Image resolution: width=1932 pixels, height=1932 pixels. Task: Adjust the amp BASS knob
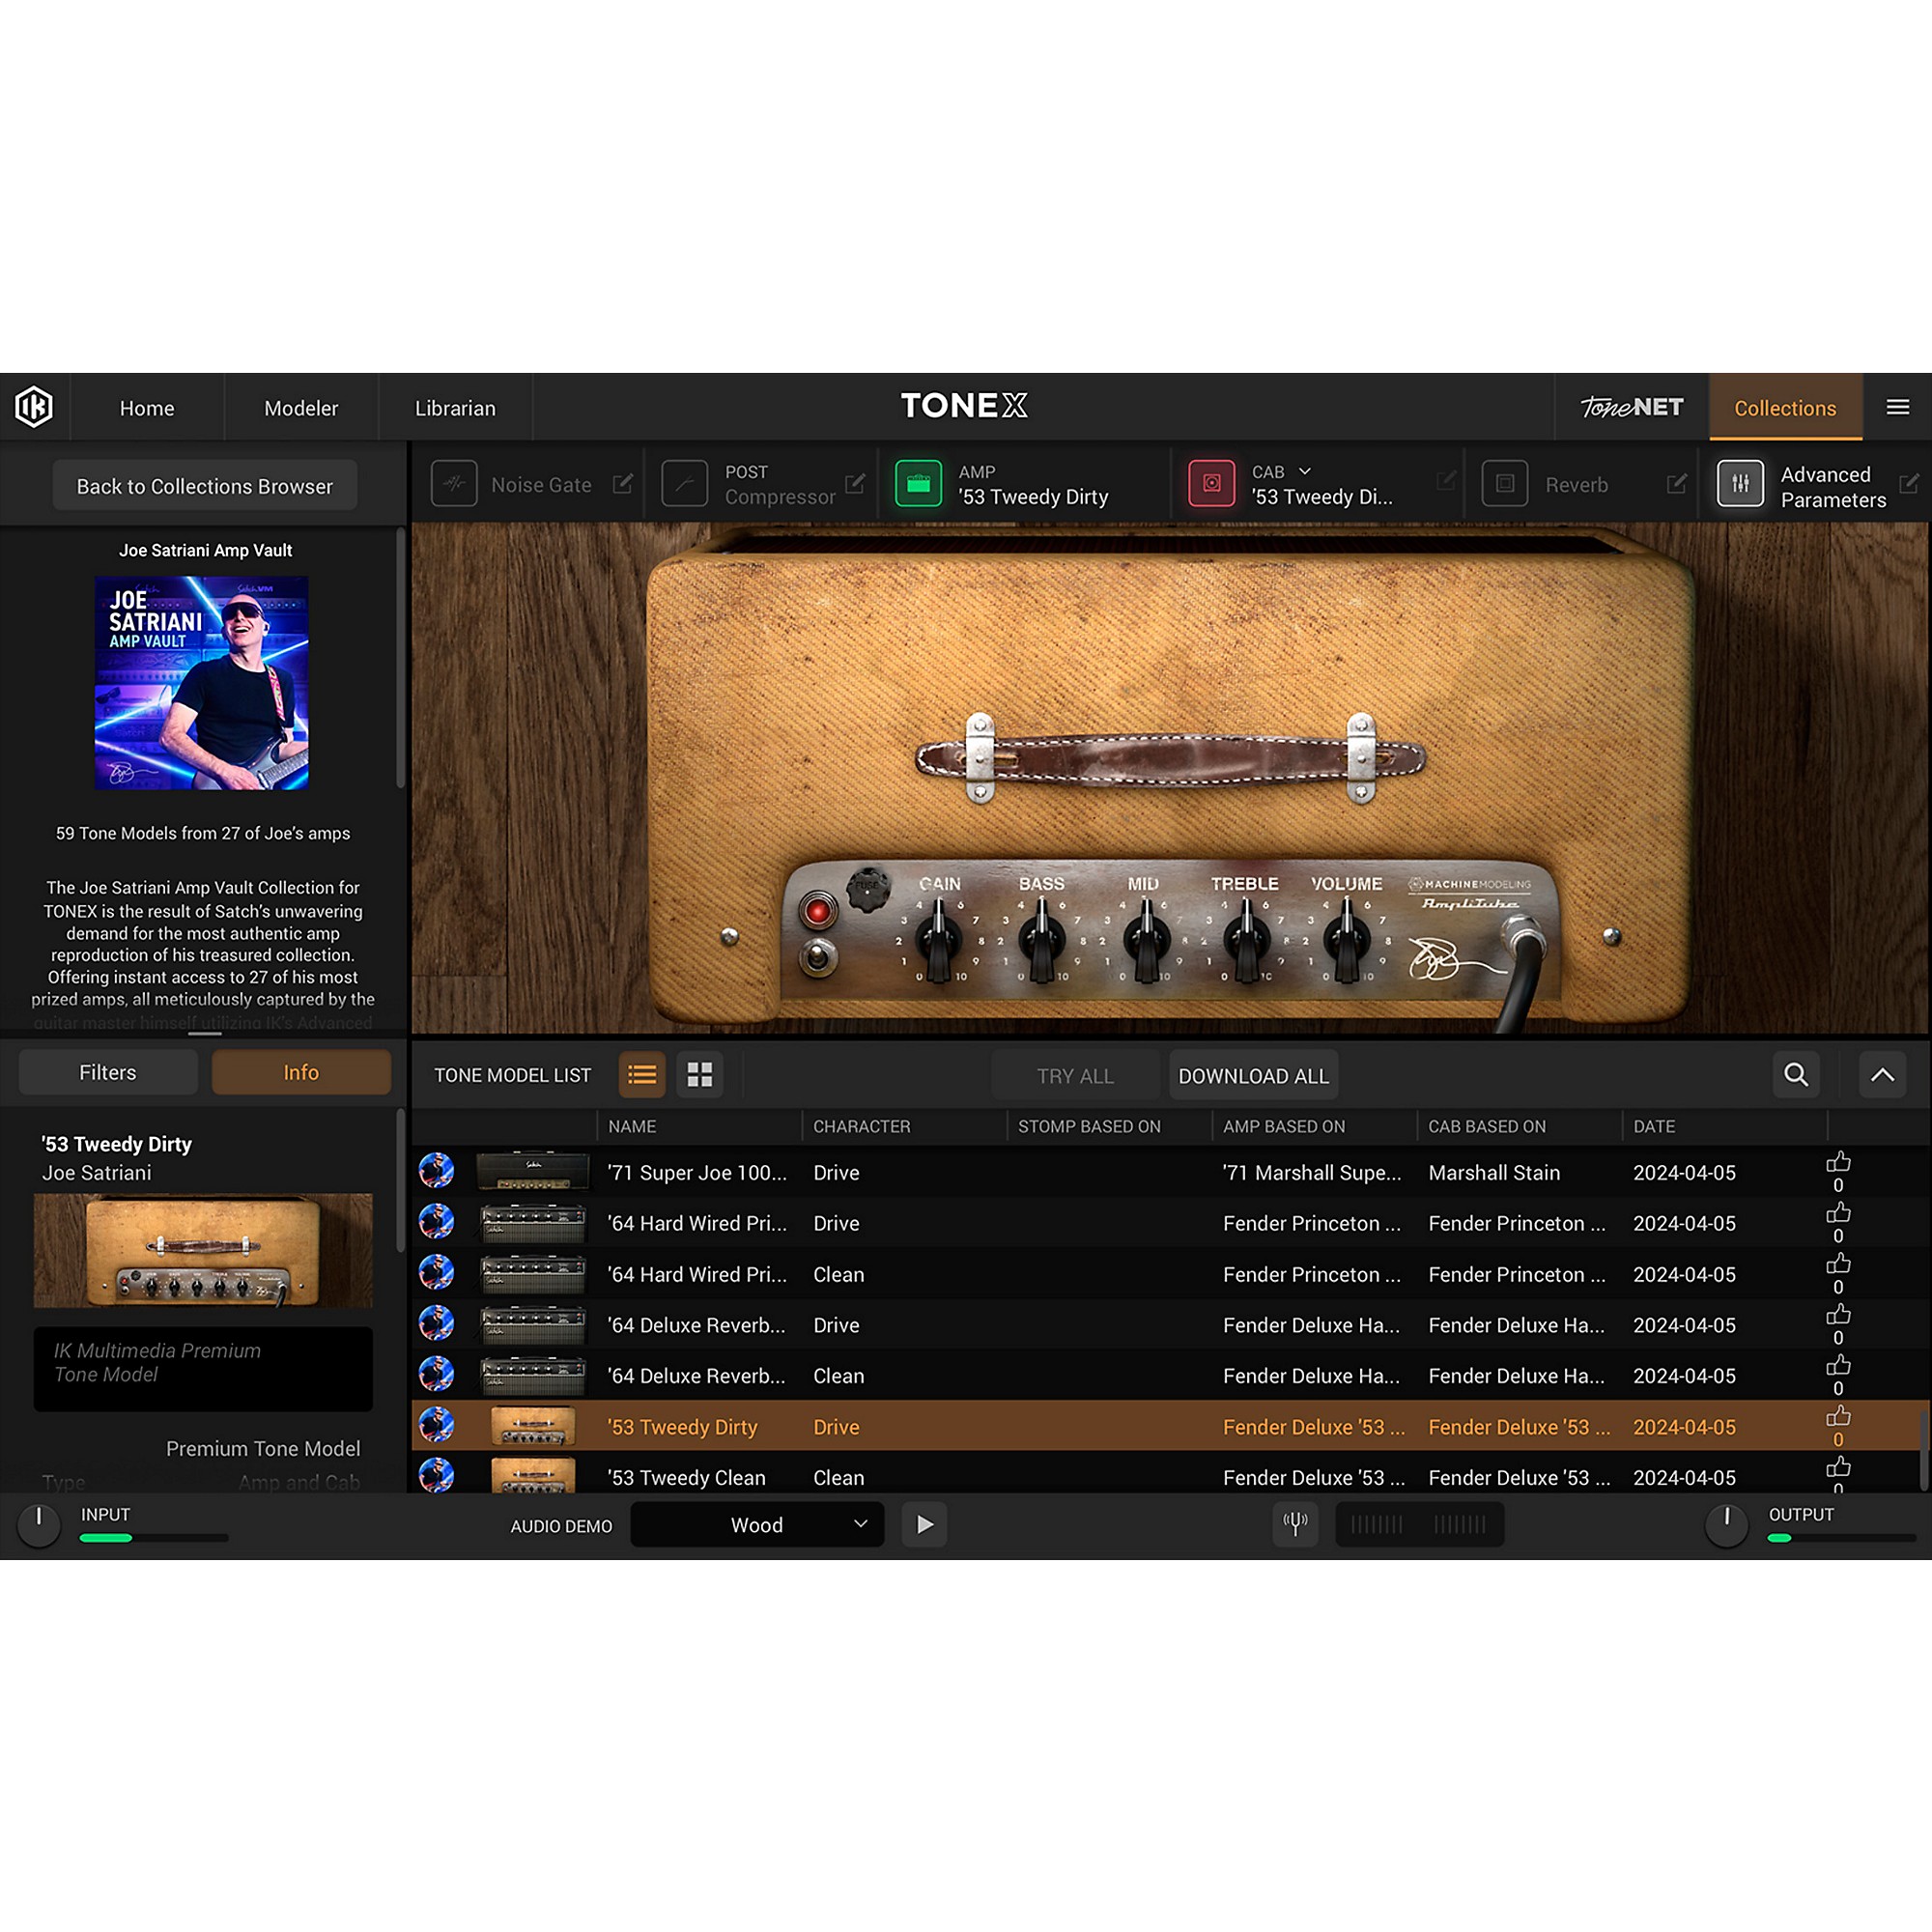1041,940
